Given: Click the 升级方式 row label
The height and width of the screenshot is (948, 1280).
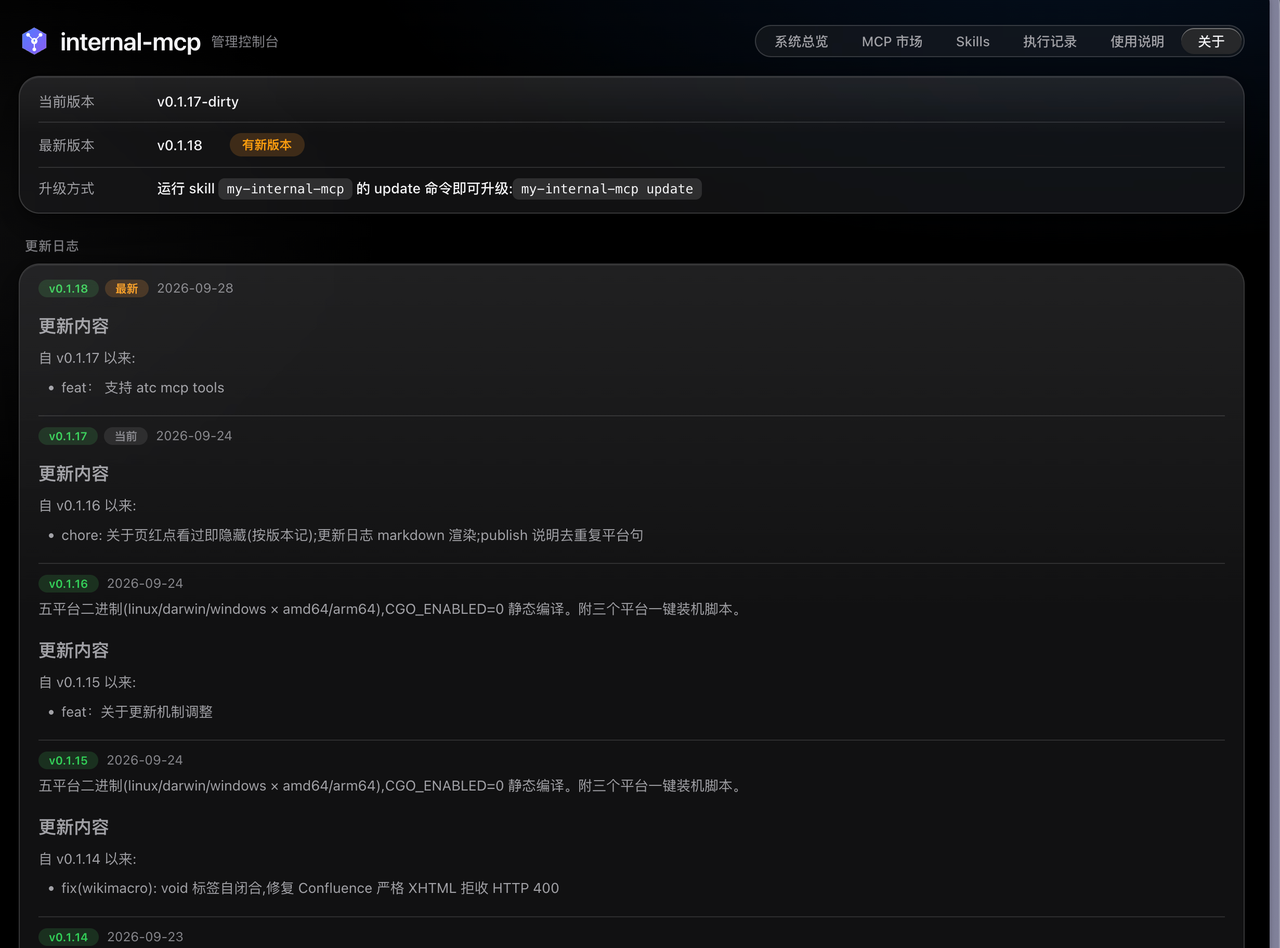Looking at the screenshot, I should tap(66, 189).
